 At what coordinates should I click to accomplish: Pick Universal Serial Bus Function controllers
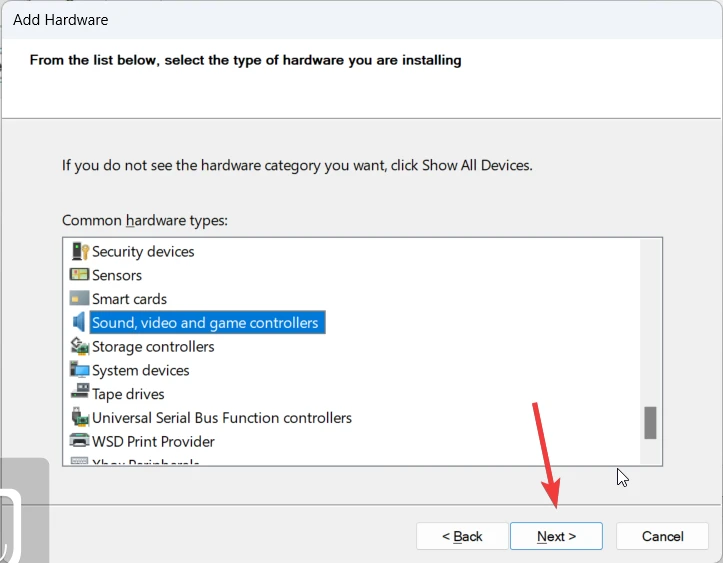[x=222, y=418]
